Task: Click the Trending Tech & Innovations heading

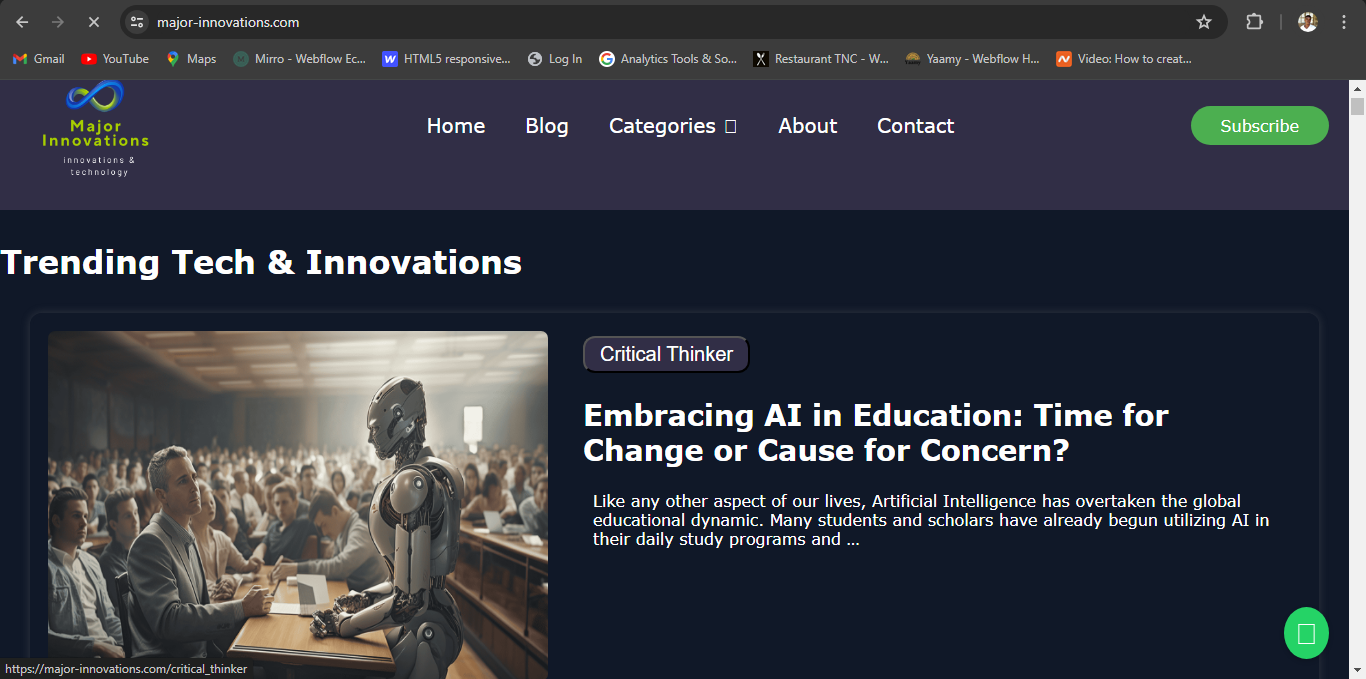Action: pos(261,262)
